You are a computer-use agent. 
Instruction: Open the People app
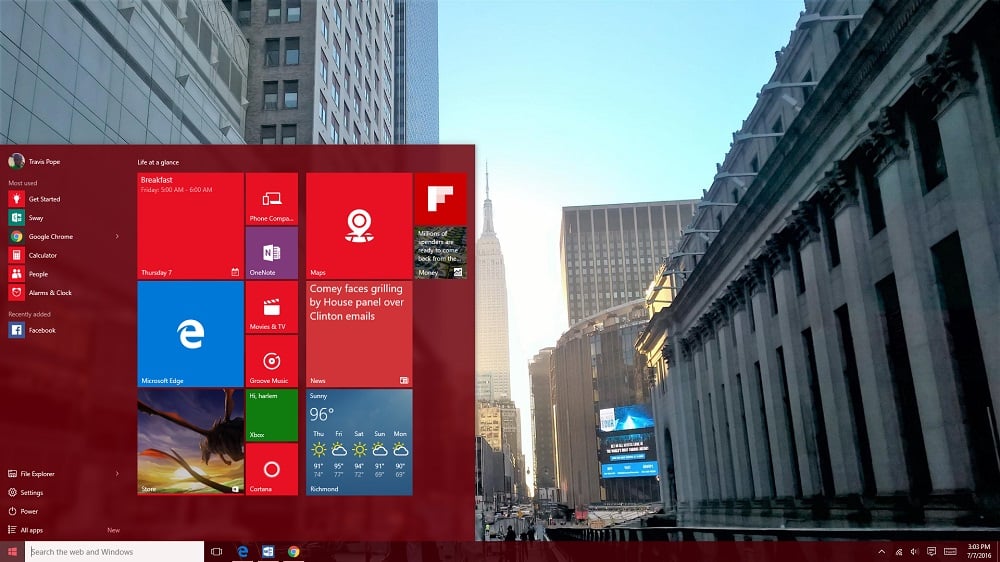[64, 274]
